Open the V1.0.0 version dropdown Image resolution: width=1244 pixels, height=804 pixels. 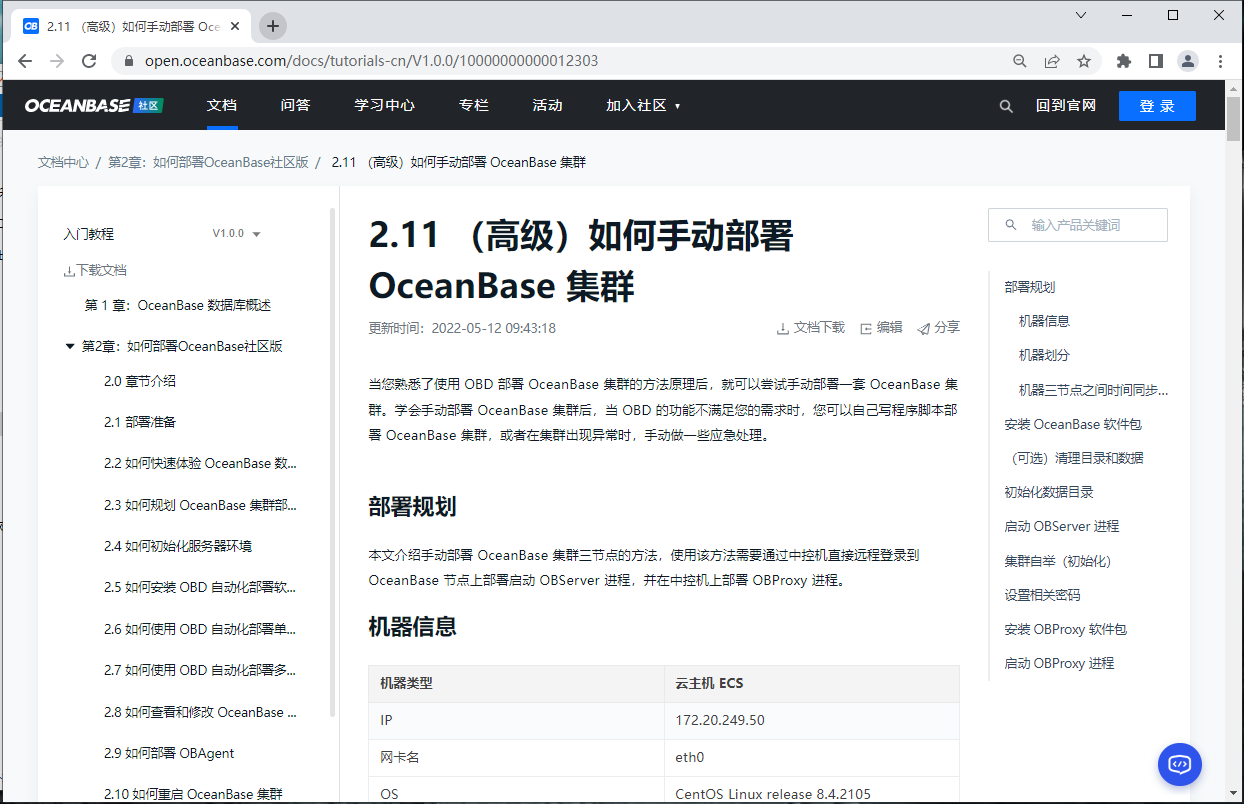pyautogui.click(x=236, y=233)
